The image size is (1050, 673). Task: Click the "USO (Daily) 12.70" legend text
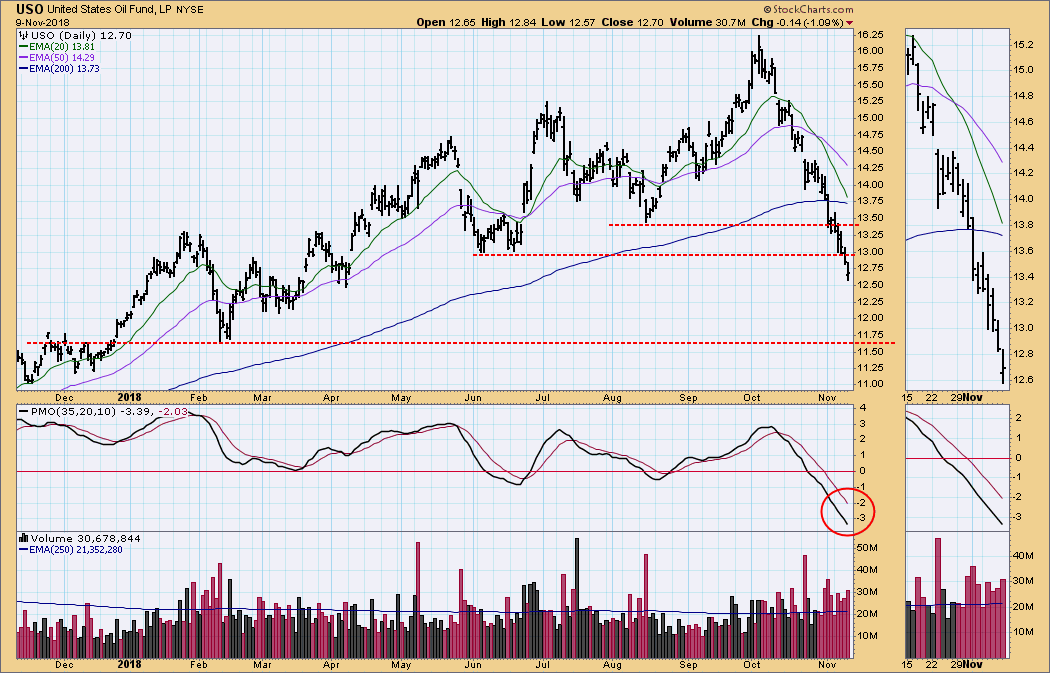(x=82, y=35)
